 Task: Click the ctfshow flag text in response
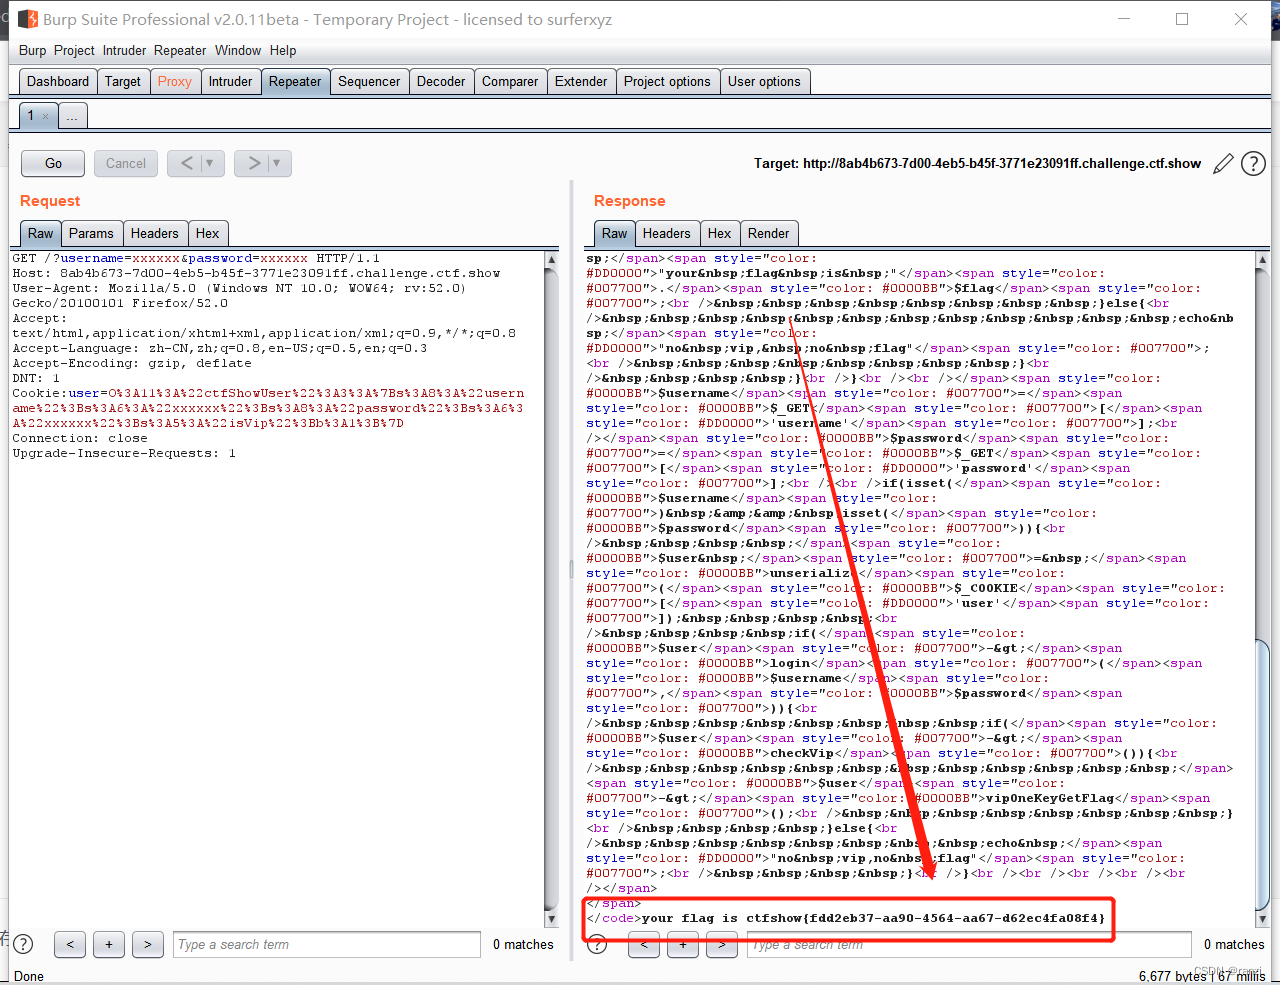(925, 918)
